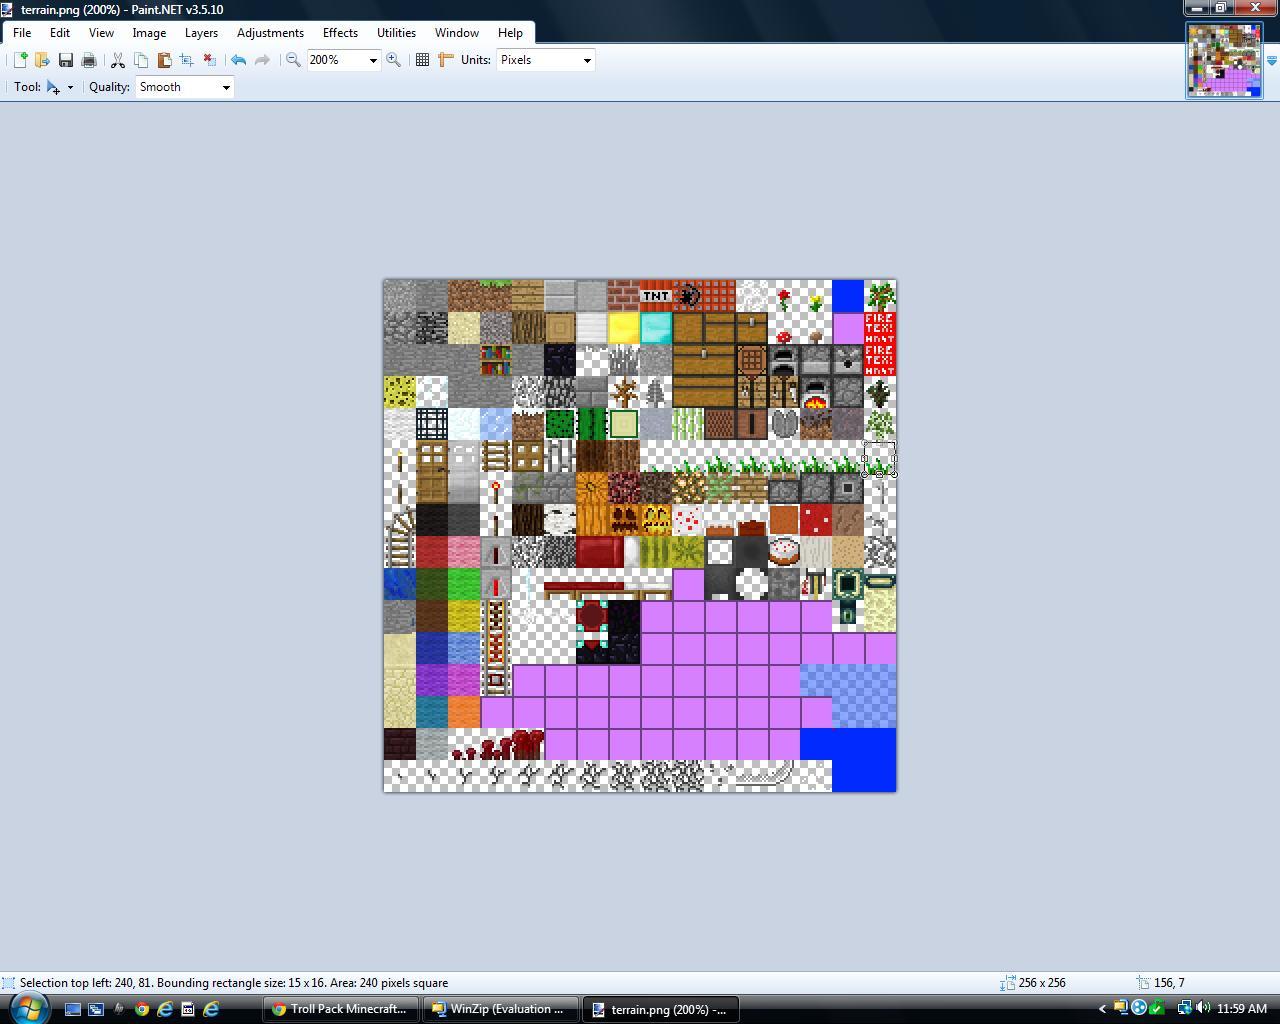Switch to WinZip Evaluation taskbar button

(503, 1009)
